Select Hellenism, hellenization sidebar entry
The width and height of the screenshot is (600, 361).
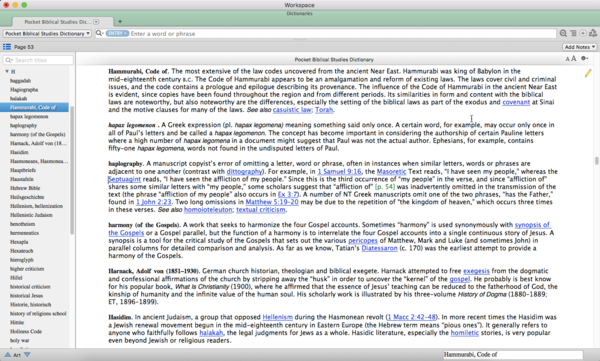point(36,206)
